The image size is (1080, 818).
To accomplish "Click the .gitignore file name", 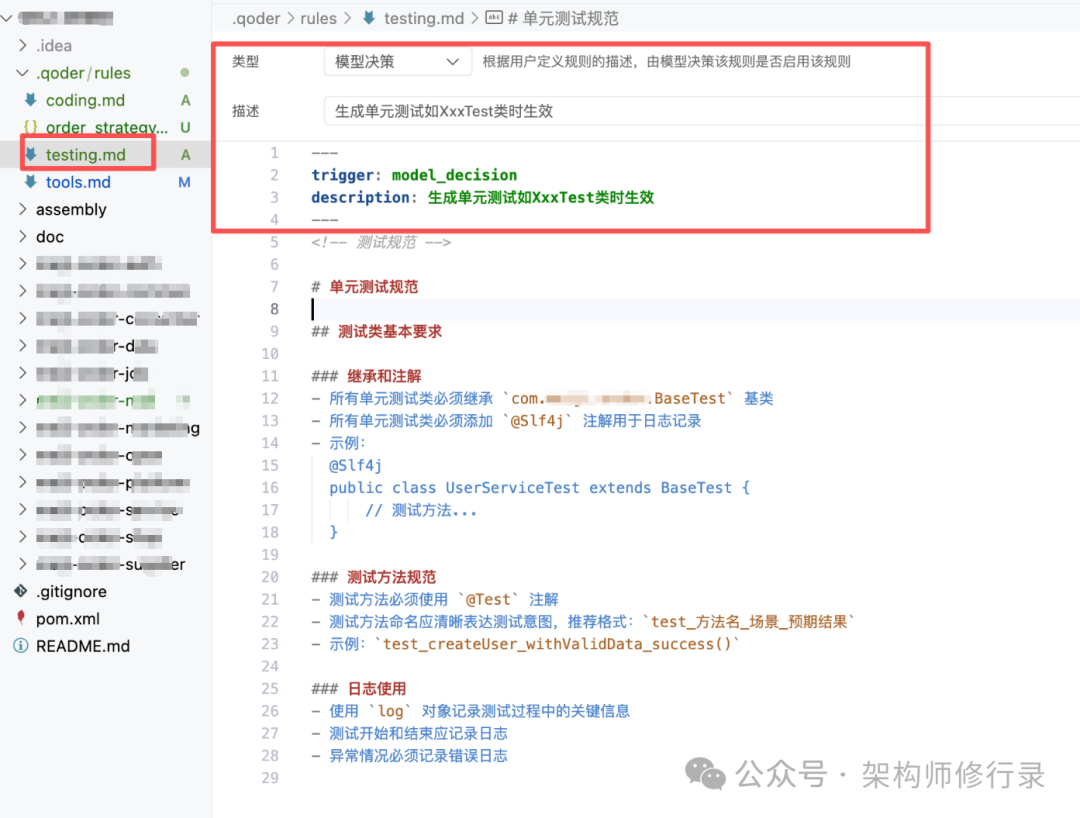I will 71,591.
